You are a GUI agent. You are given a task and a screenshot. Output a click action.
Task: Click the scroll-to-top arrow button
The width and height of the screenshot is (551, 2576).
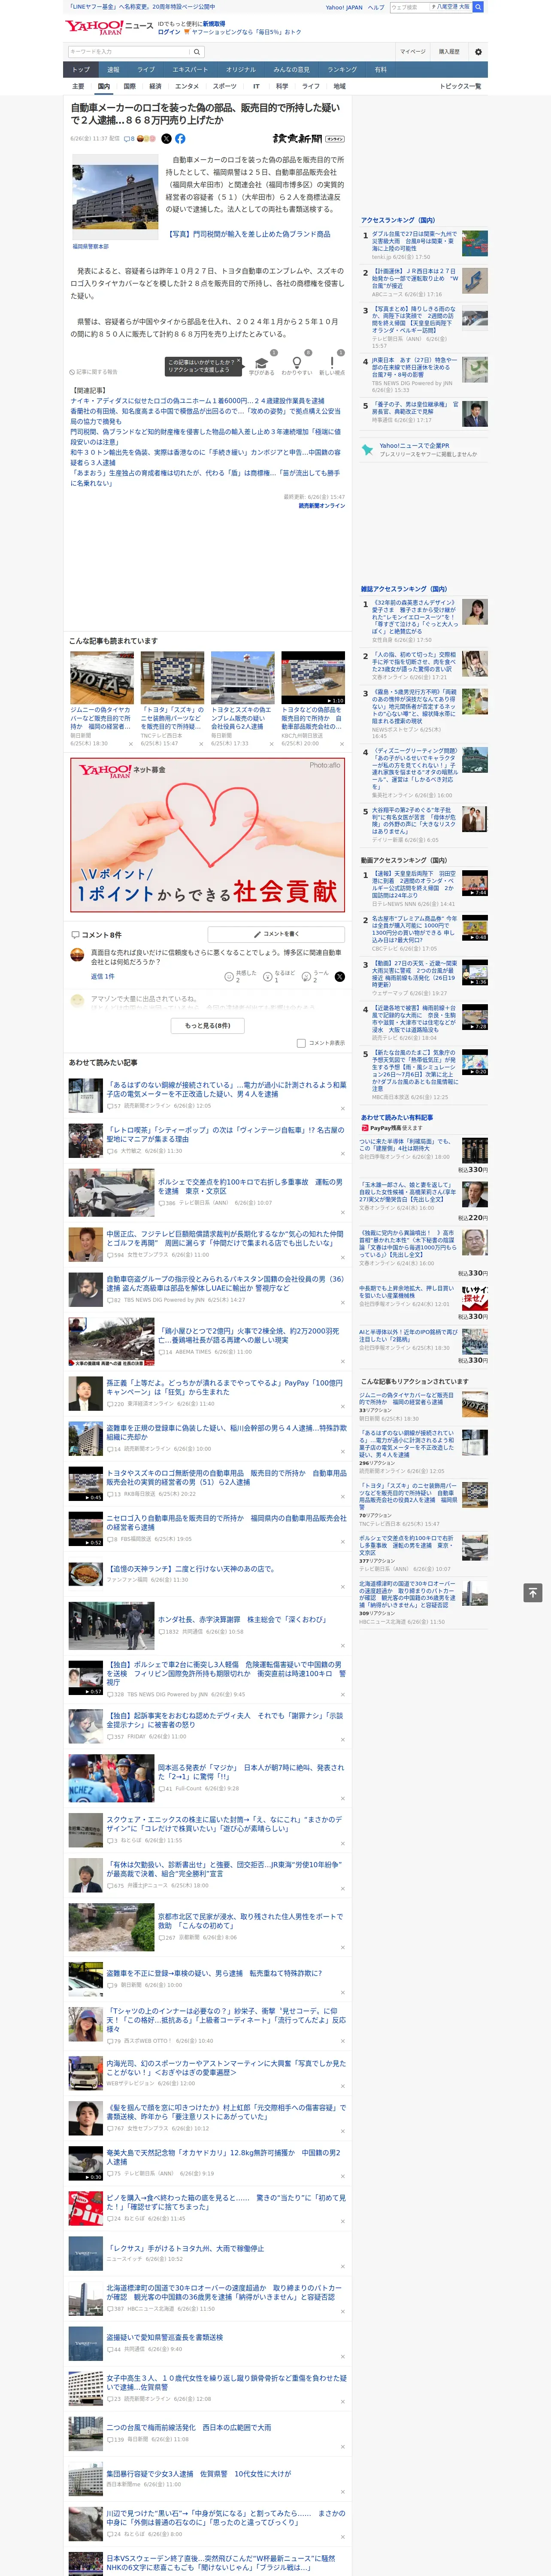point(533,1592)
